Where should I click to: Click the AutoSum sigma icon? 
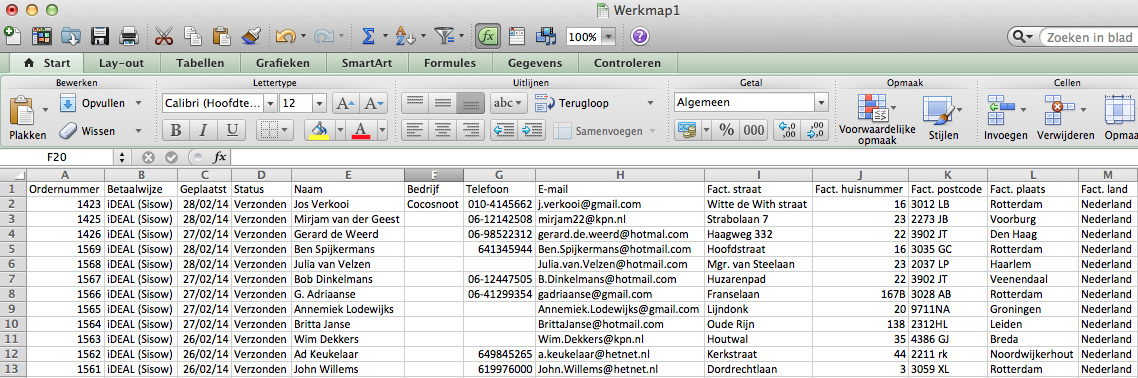pos(368,36)
